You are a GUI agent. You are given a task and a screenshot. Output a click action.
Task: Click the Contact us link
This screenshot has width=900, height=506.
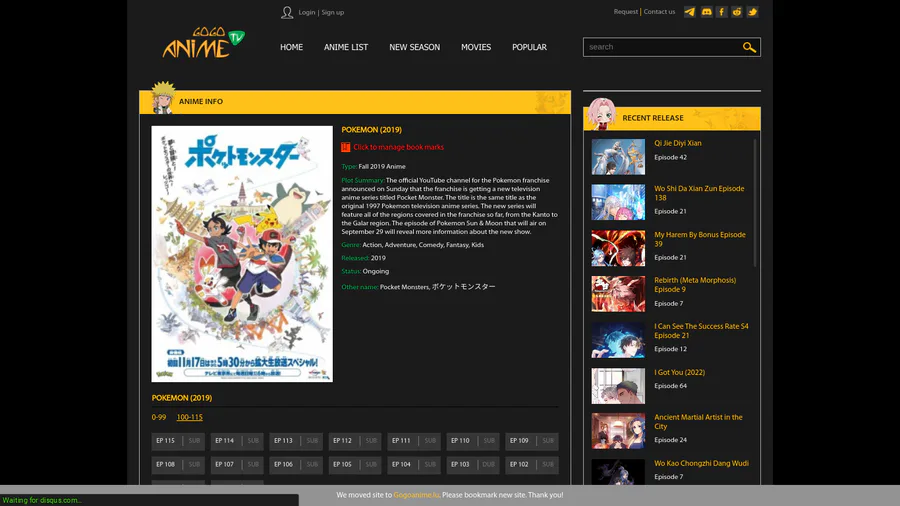click(x=659, y=11)
